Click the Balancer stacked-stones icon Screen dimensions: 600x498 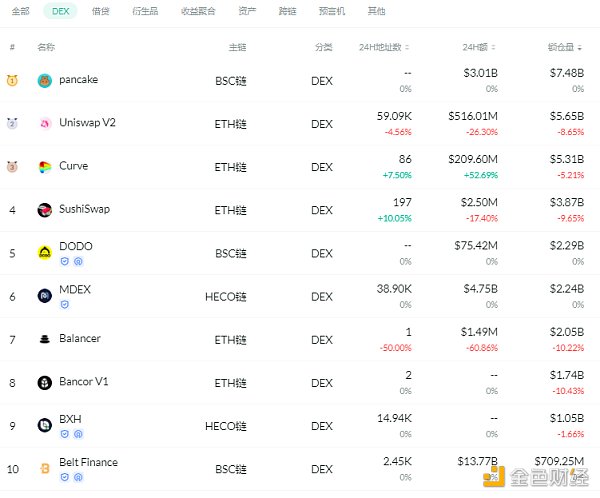44,339
